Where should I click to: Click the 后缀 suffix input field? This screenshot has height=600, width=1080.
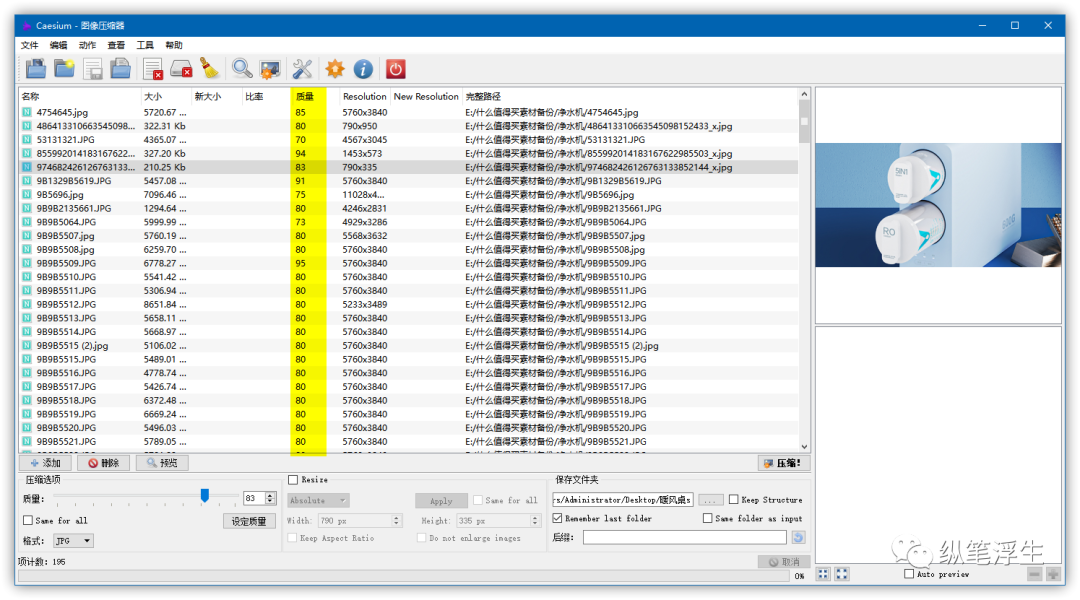685,537
